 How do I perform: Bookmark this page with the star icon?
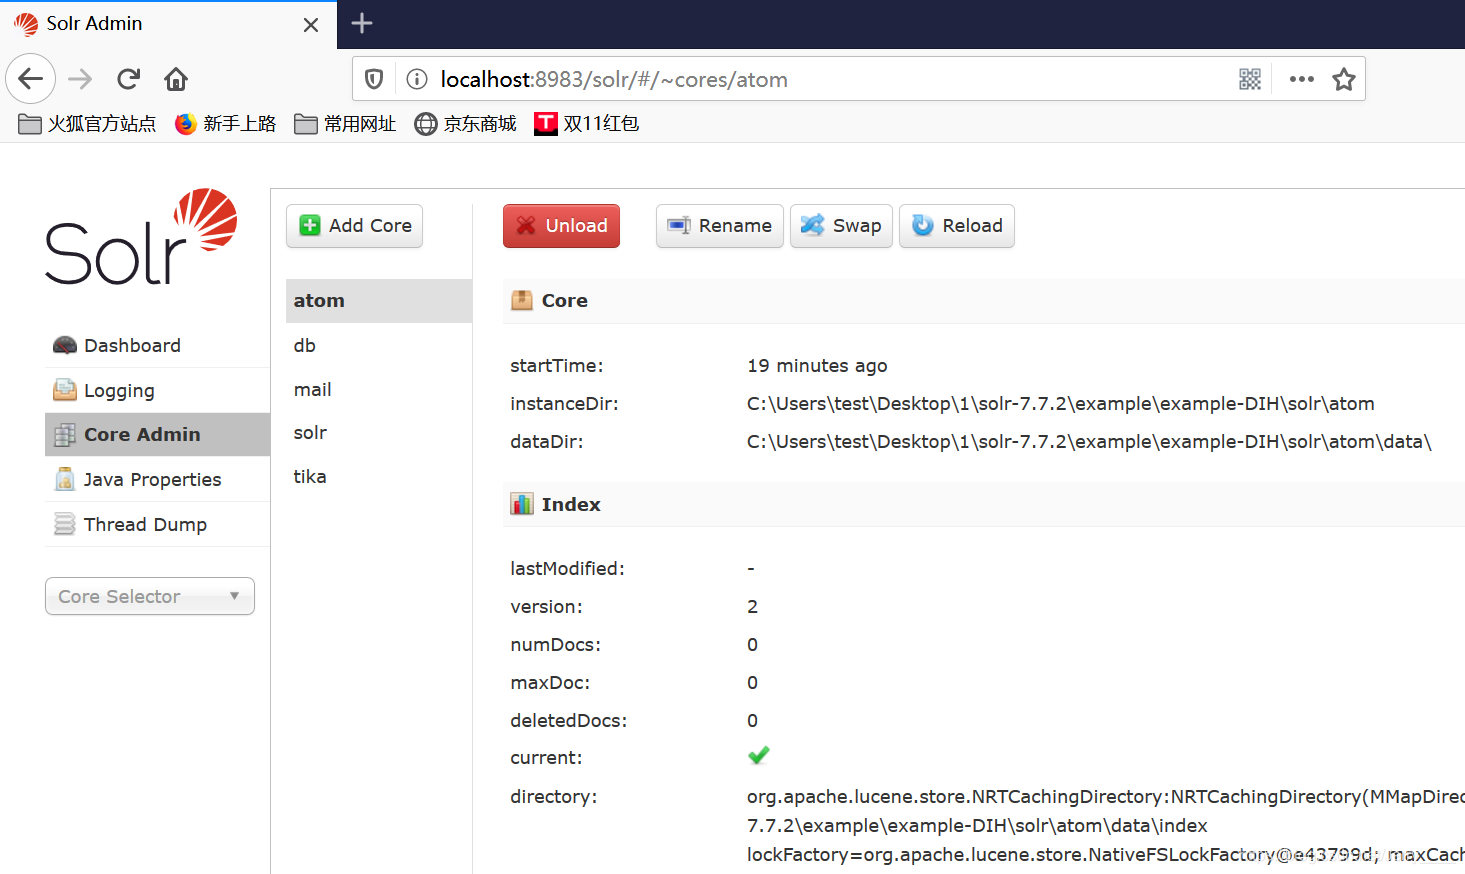point(1344,79)
